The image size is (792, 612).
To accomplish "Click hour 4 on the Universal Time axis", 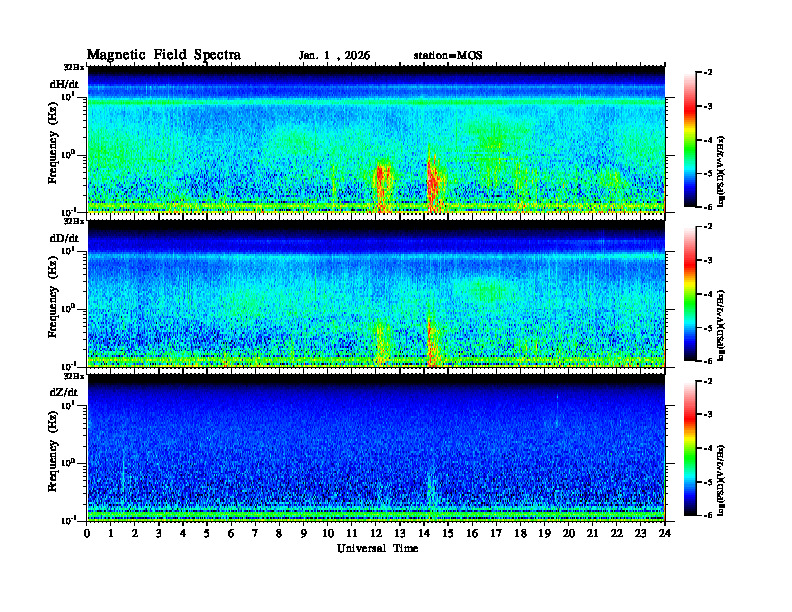I will 184,534.
